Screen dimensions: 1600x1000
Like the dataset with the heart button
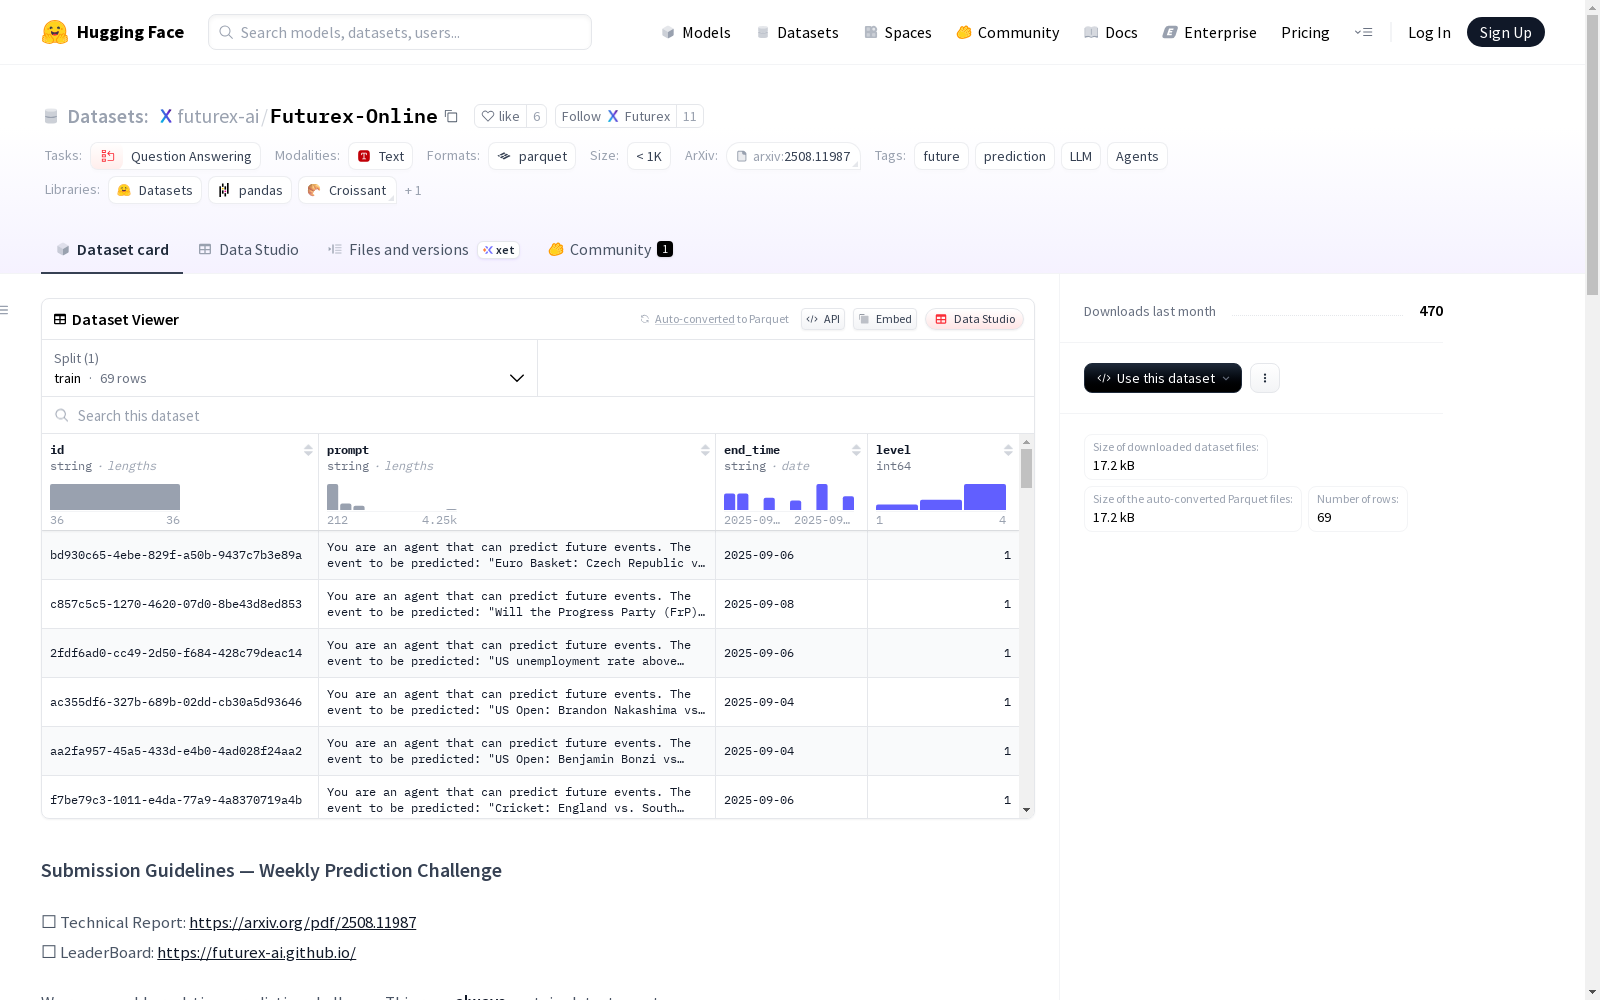[x=500, y=116]
